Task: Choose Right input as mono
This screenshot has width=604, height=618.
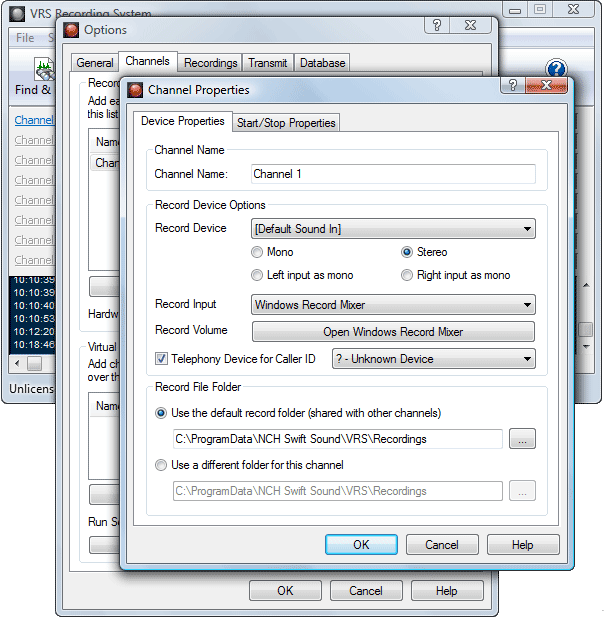Action: 406,275
